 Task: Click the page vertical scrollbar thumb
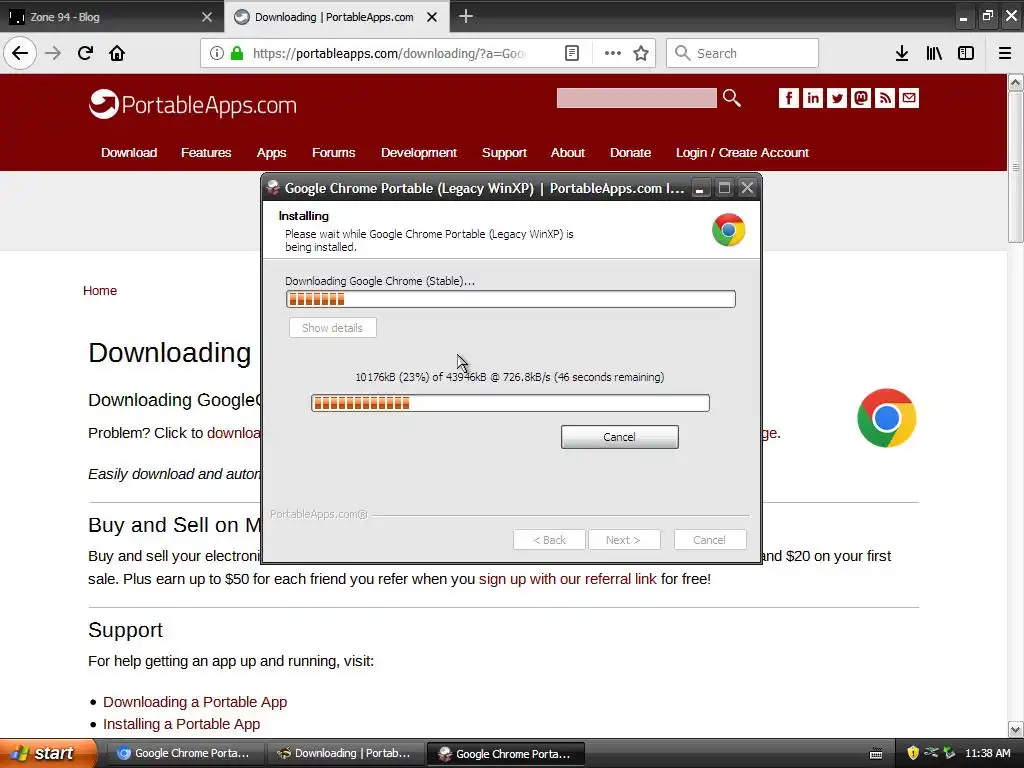[x=1015, y=167]
